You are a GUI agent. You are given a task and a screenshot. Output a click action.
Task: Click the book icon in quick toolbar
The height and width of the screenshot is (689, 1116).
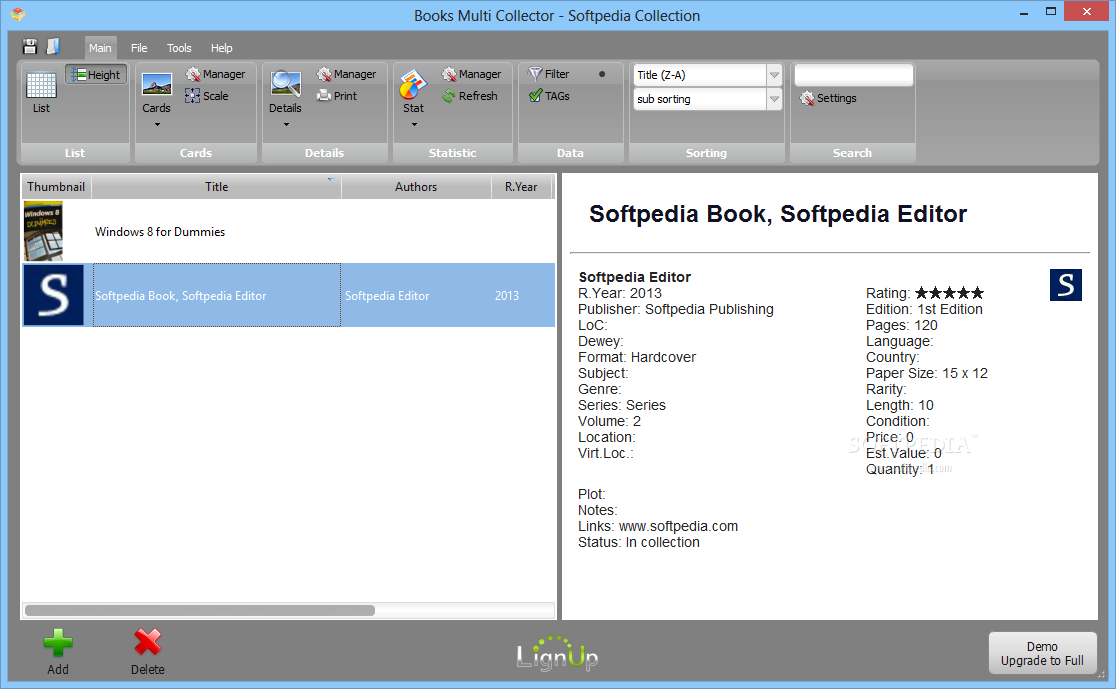pos(53,47)
